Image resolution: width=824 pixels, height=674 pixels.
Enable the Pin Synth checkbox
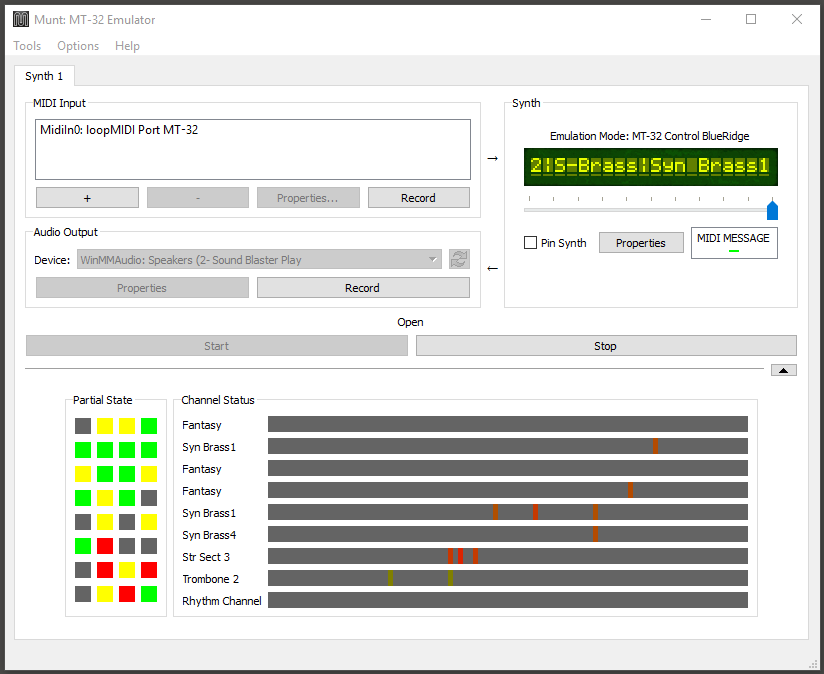(531, 243)
